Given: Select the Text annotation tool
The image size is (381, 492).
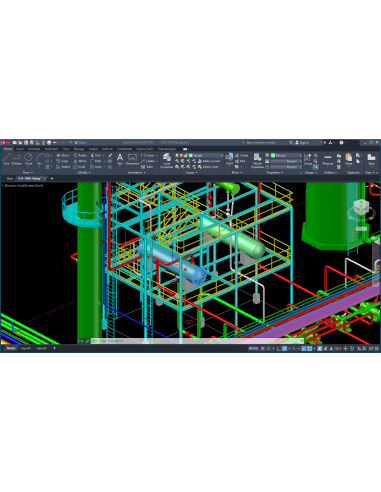Looking at the screenshot, I should coord(120,159).
